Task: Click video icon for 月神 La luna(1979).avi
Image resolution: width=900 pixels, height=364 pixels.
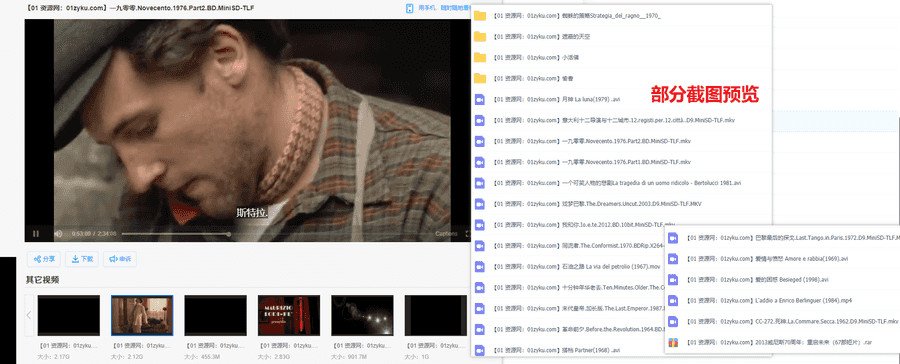Action: click(x=480, y=99)
